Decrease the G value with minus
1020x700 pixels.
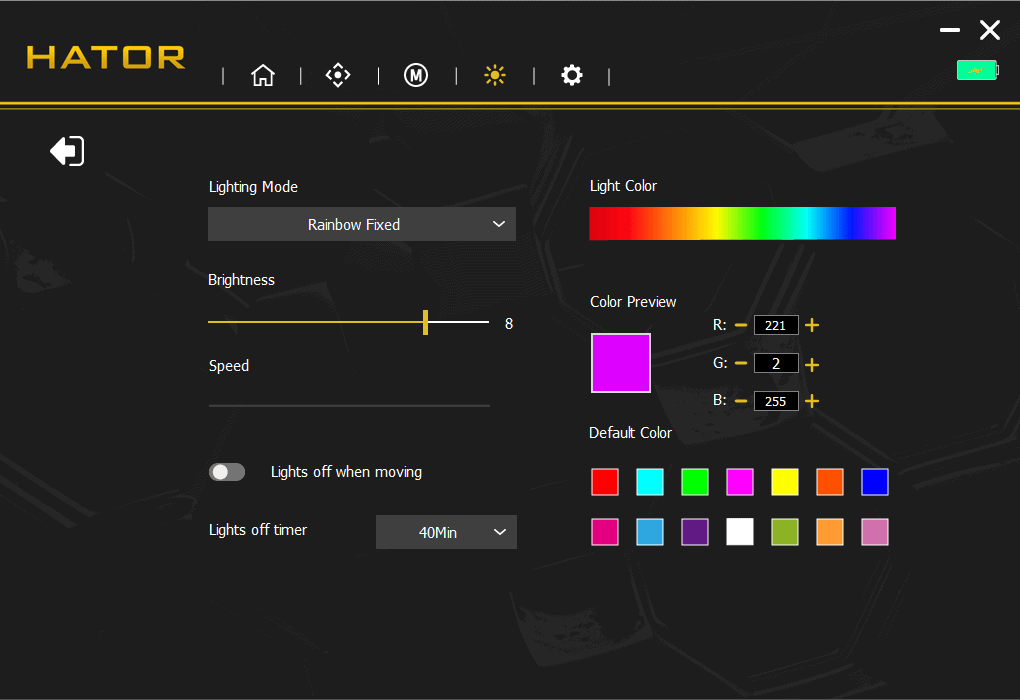tap(741, 363)
